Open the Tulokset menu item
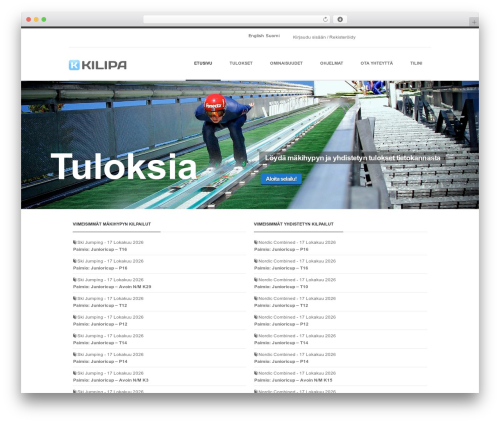Viewport: 500px width, 423px height. [241, 63]
